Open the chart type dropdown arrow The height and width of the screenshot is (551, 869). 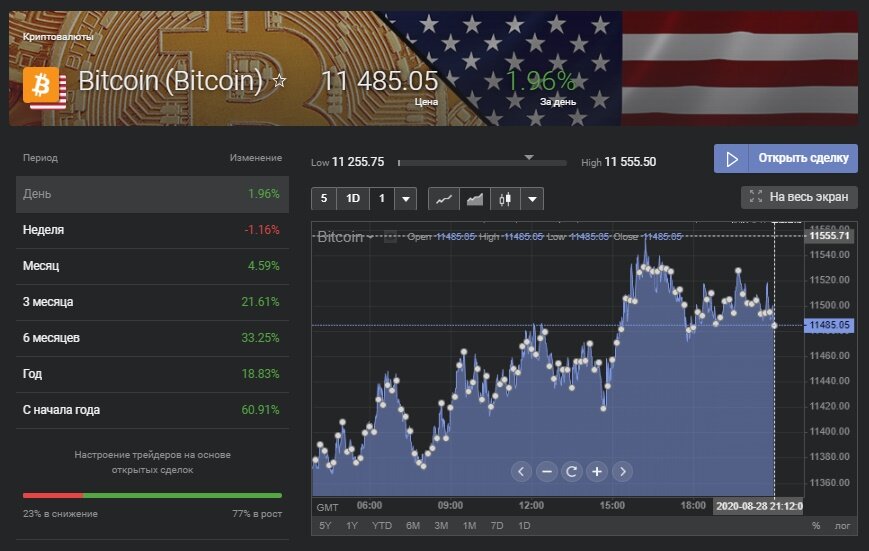(x=531, y=198)
